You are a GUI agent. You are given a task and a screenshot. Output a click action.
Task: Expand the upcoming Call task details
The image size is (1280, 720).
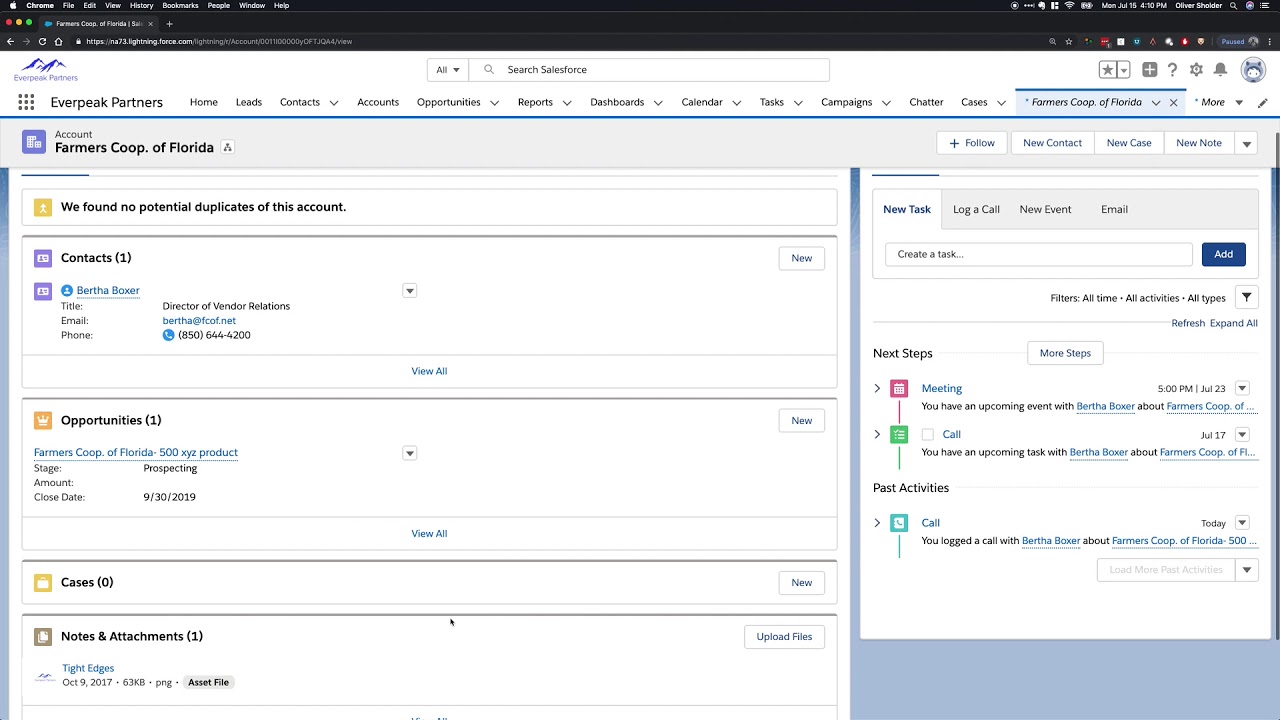click(x=877, y=435)
